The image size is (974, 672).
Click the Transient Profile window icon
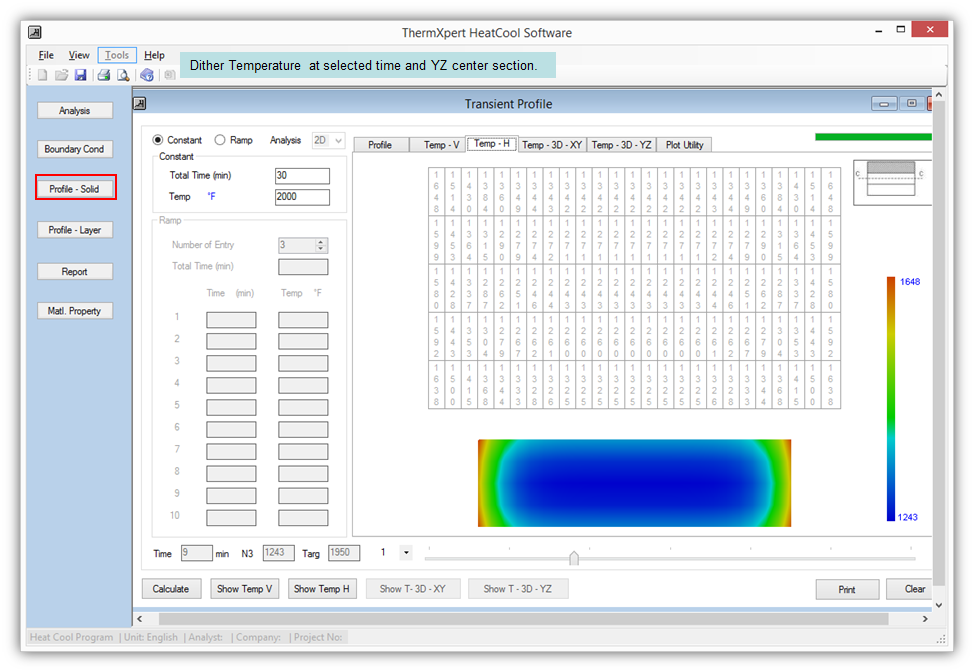[140, 103]
